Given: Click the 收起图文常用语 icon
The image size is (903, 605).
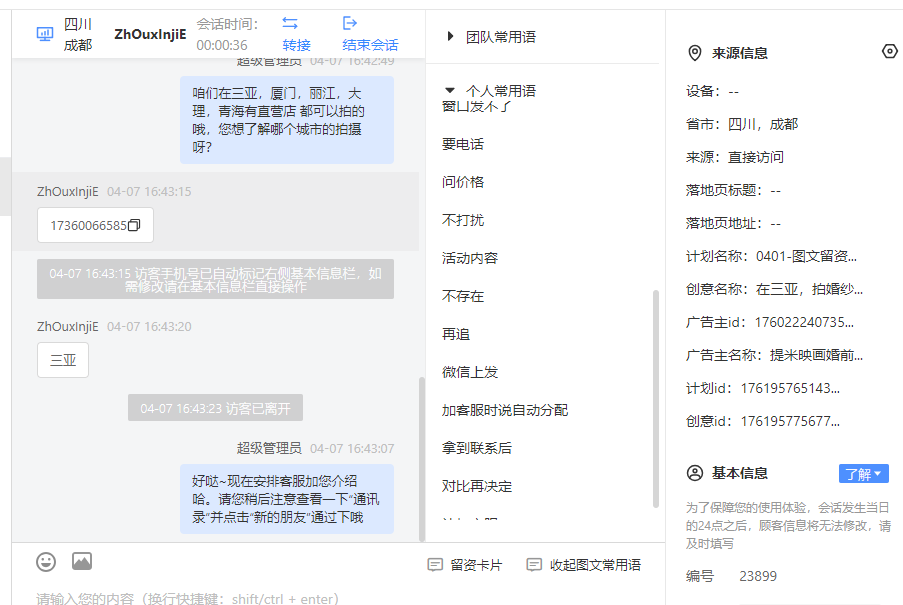Looking at the screenshot, I should pos(534,565).
